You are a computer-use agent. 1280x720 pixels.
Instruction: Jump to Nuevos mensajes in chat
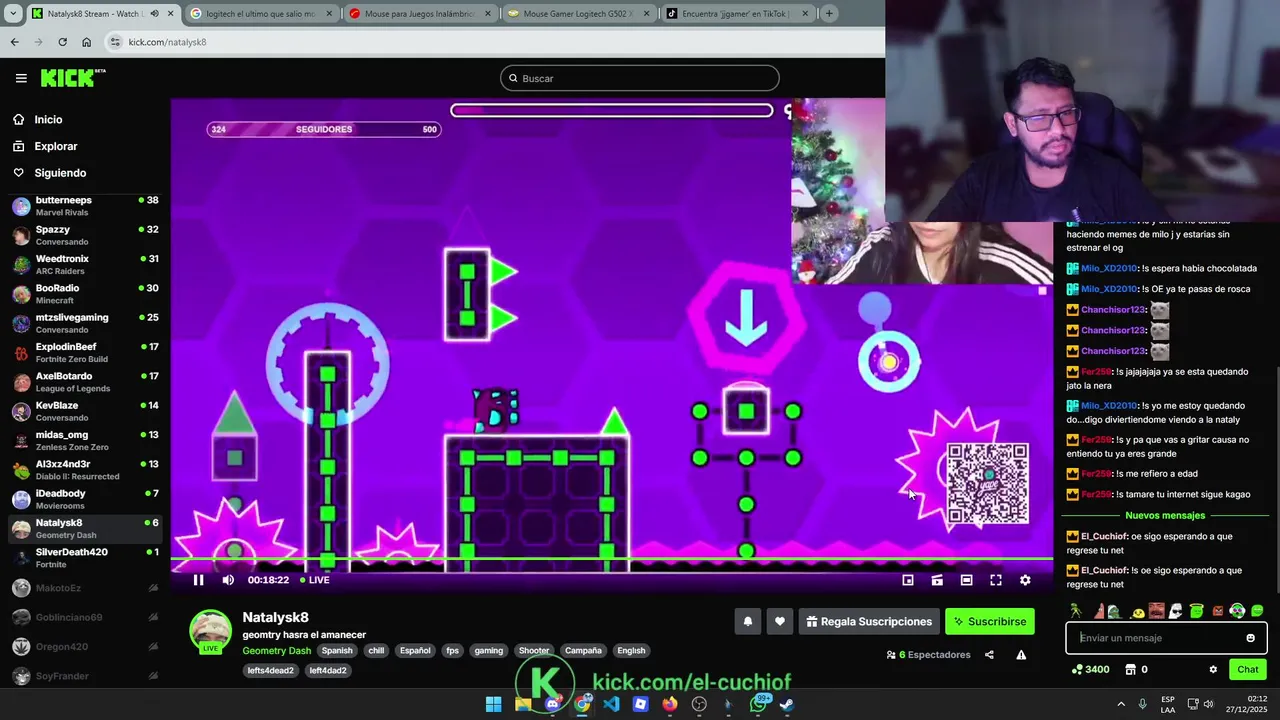[x=1165, y=515]
